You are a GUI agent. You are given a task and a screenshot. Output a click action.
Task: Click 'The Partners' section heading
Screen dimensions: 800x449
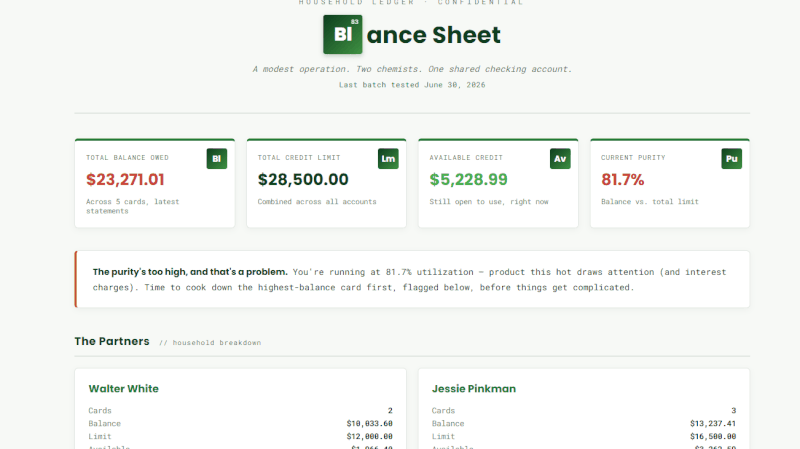pos(112,341)
